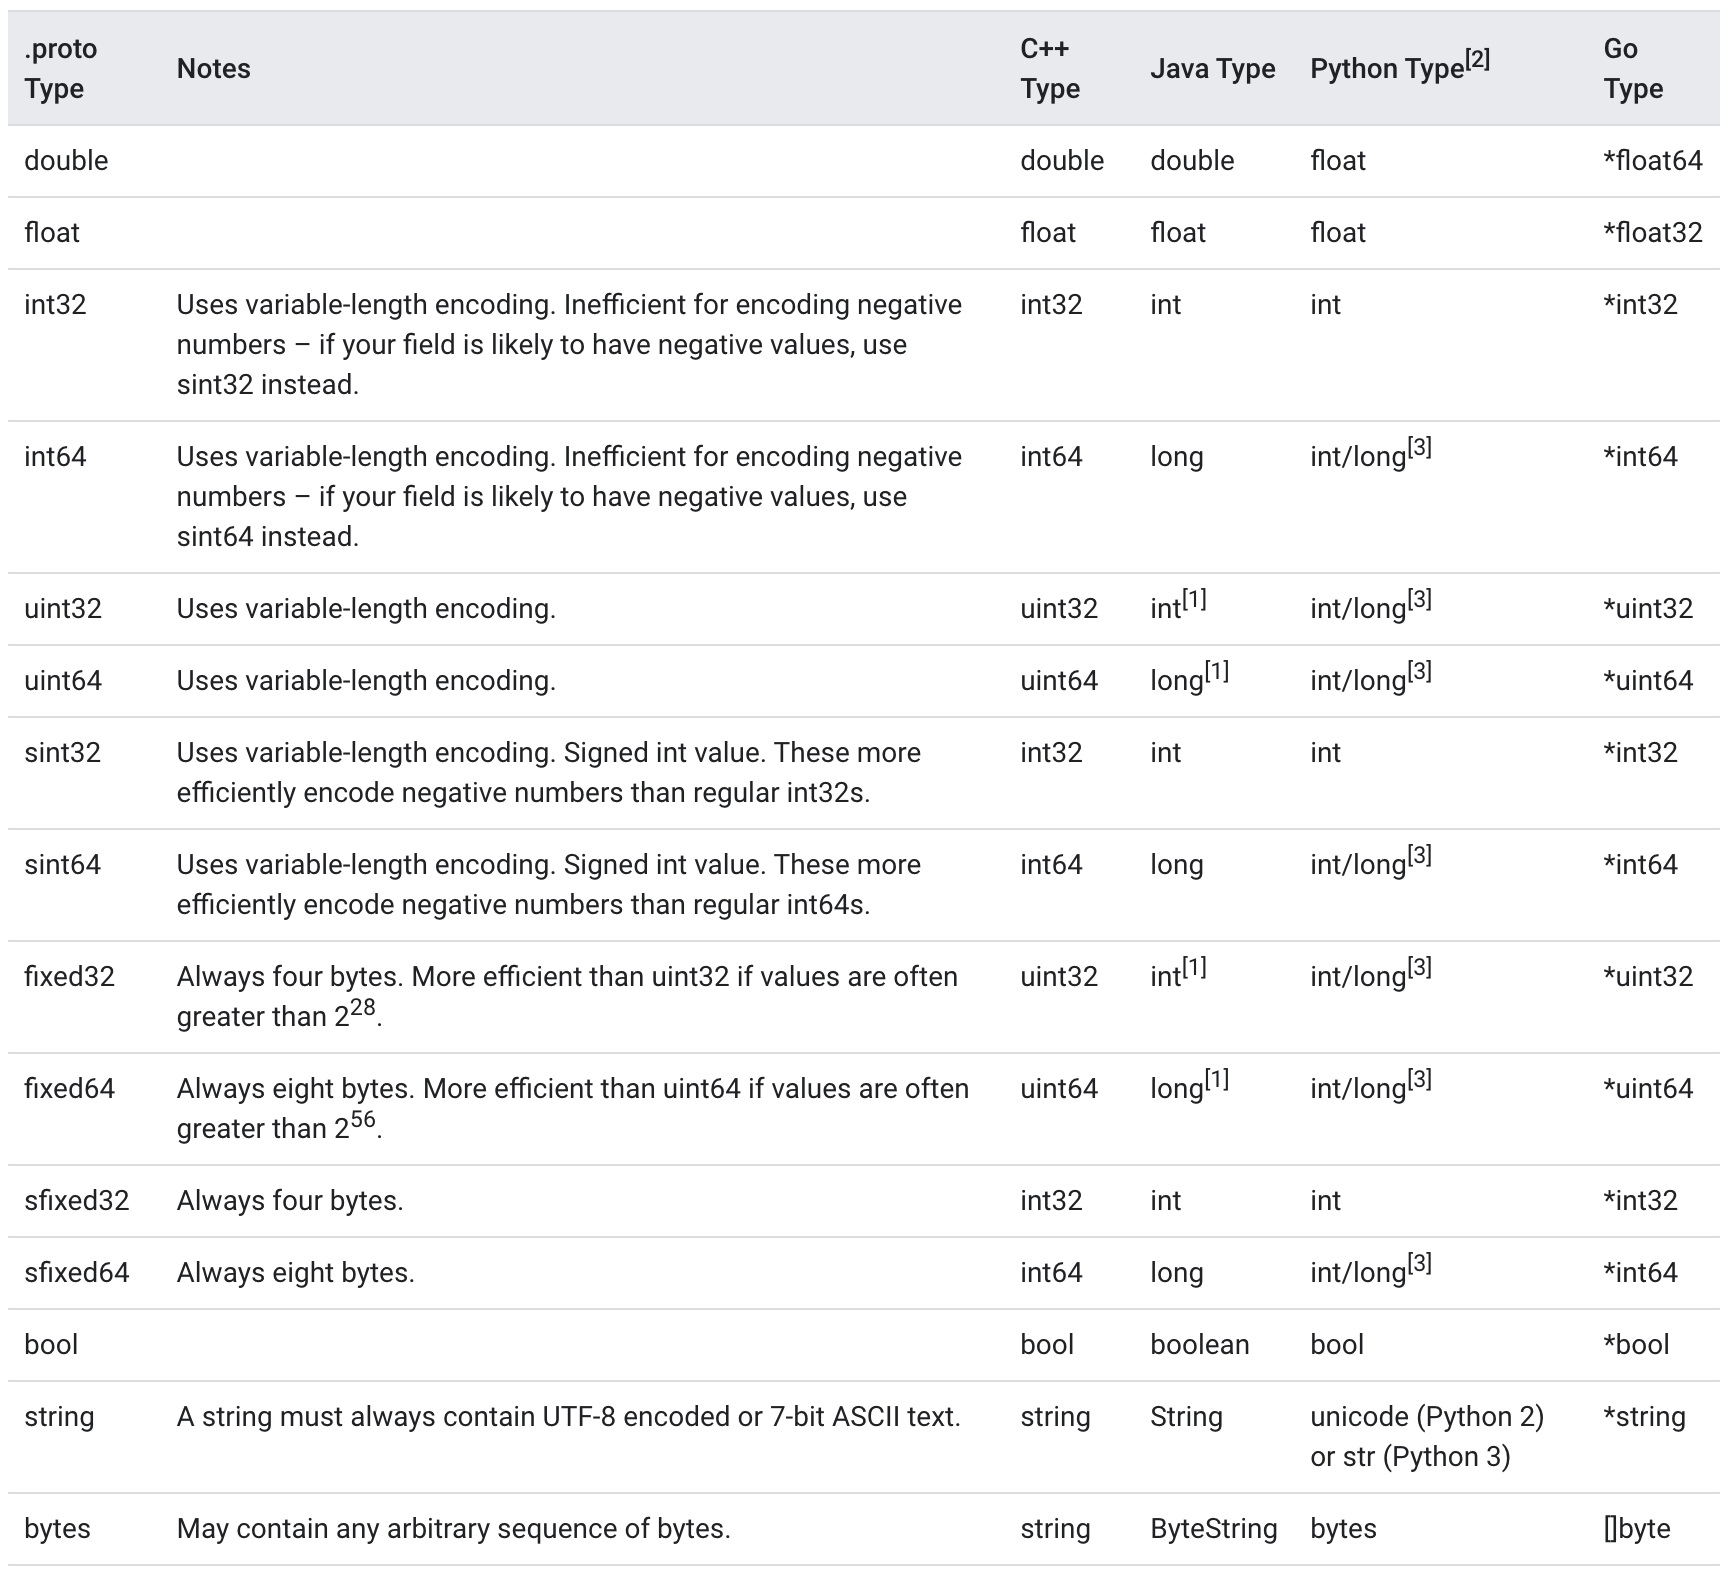Select the '*float32' Go type cell

[1652, 233]
